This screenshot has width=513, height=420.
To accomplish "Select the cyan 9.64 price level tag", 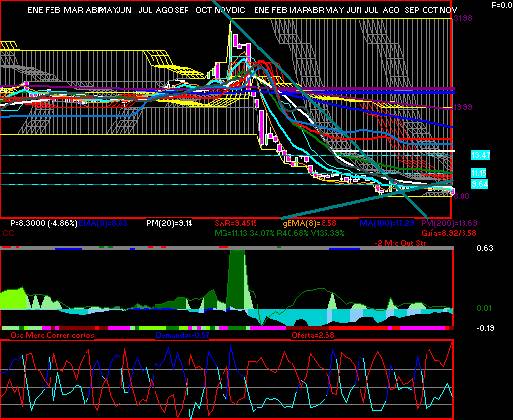I will 479,184.
